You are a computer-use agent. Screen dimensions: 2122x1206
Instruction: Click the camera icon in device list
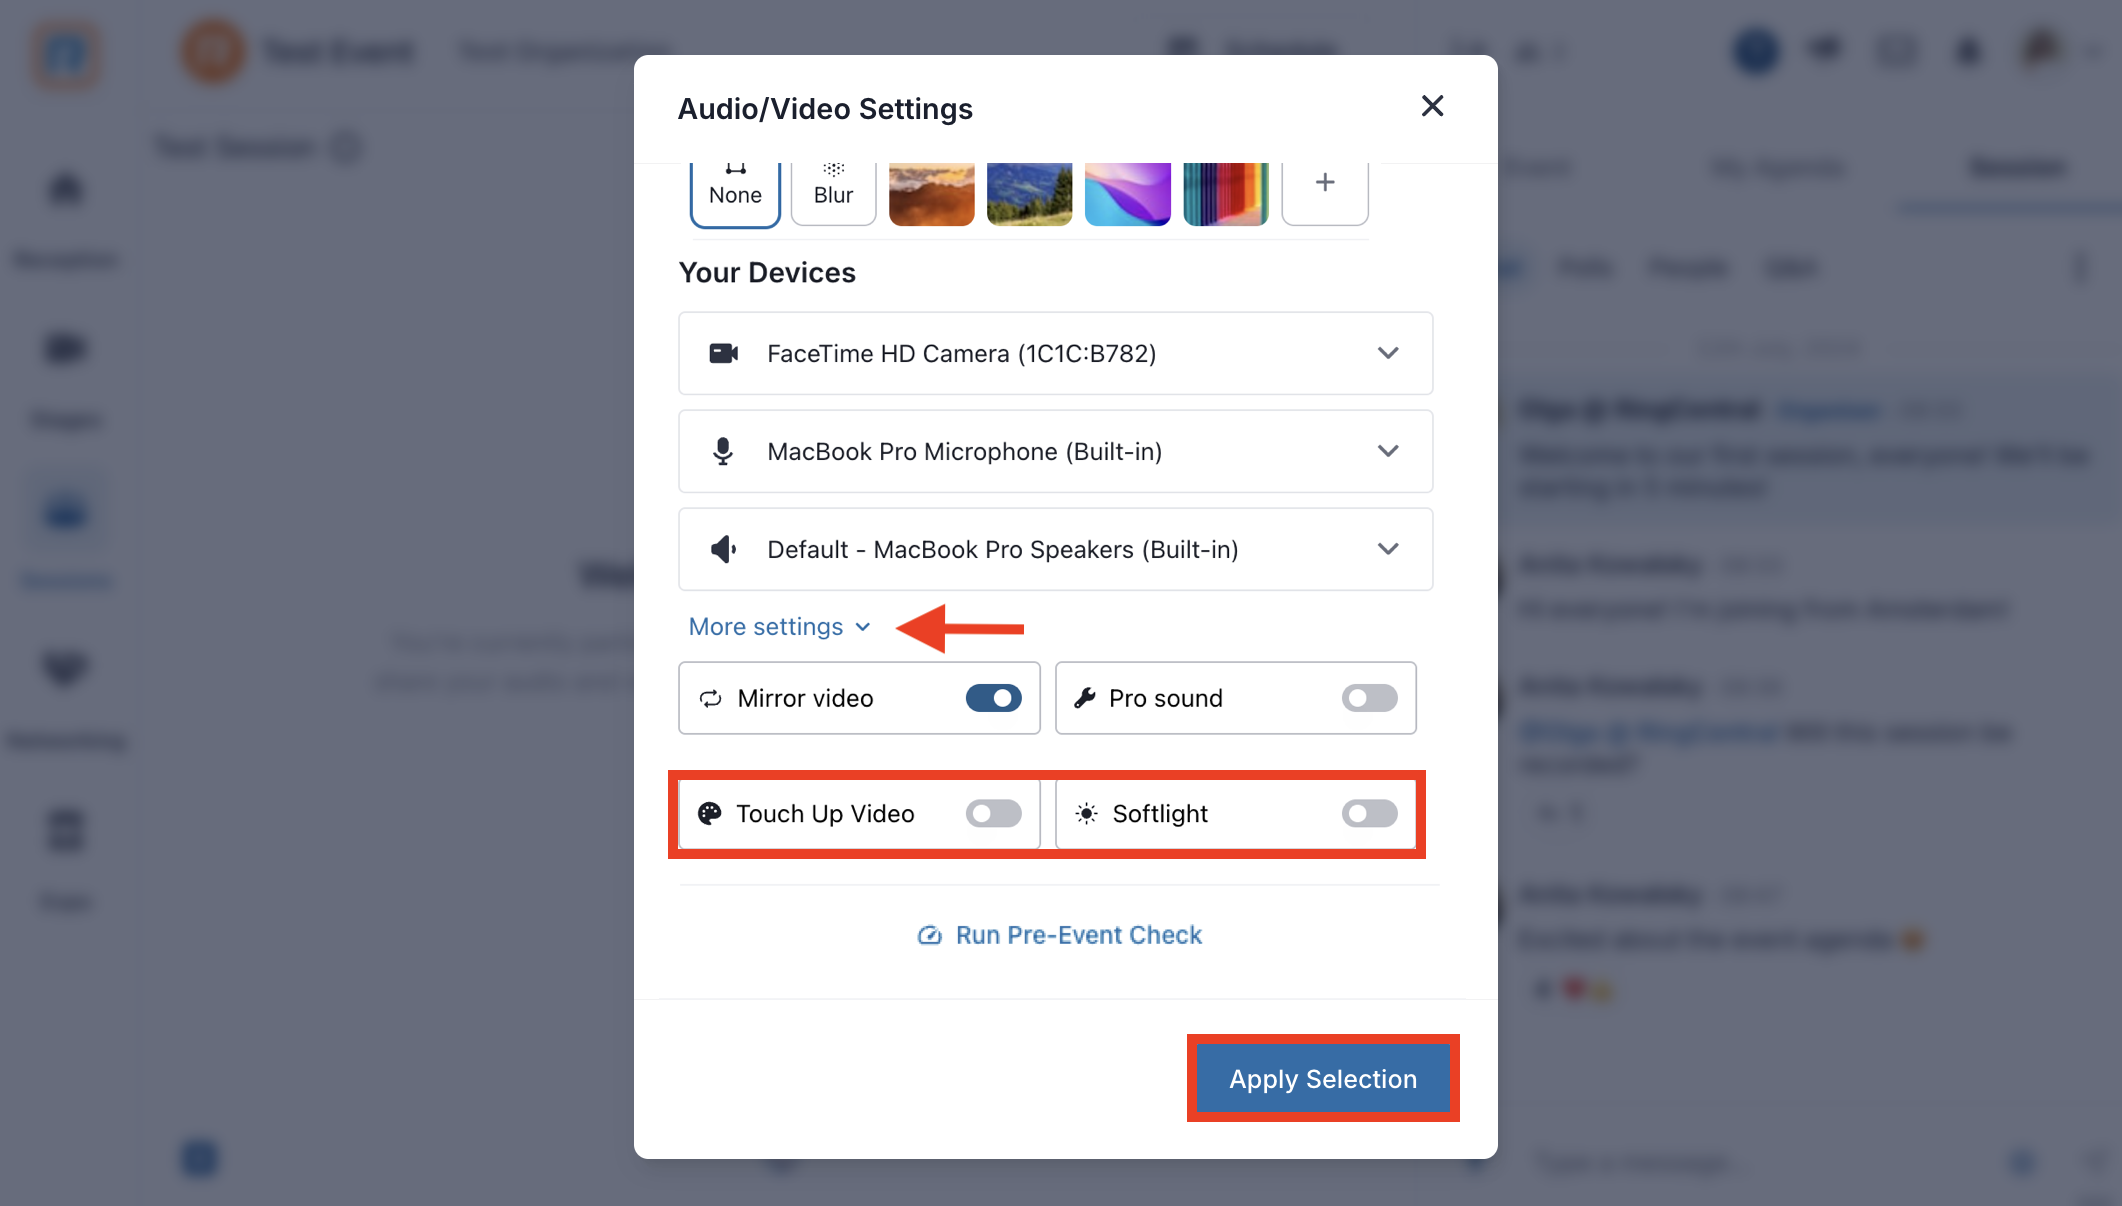(x=724, y=353)
